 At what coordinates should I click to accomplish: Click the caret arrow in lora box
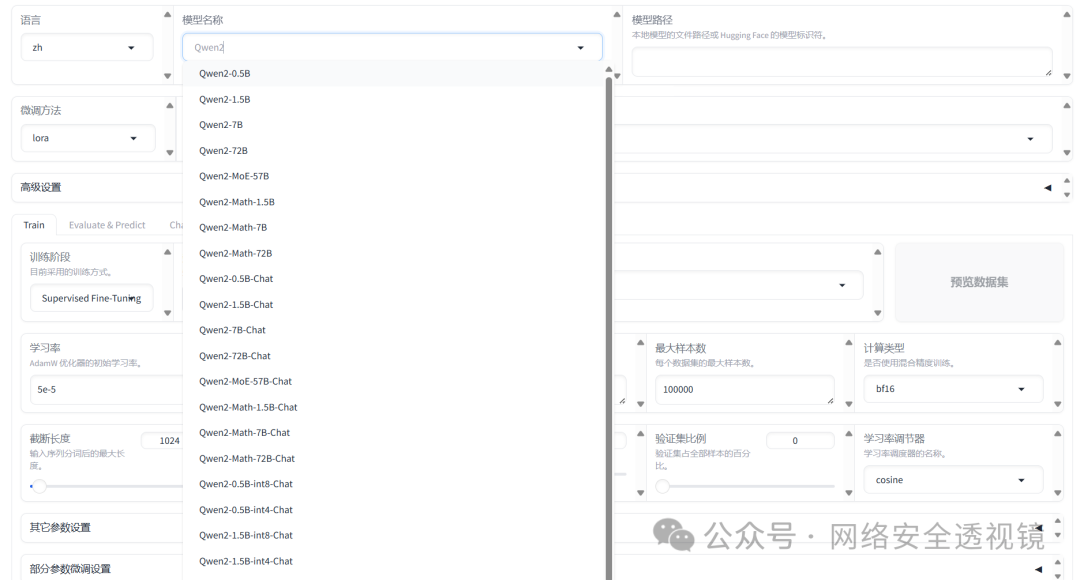pos(134,138)
